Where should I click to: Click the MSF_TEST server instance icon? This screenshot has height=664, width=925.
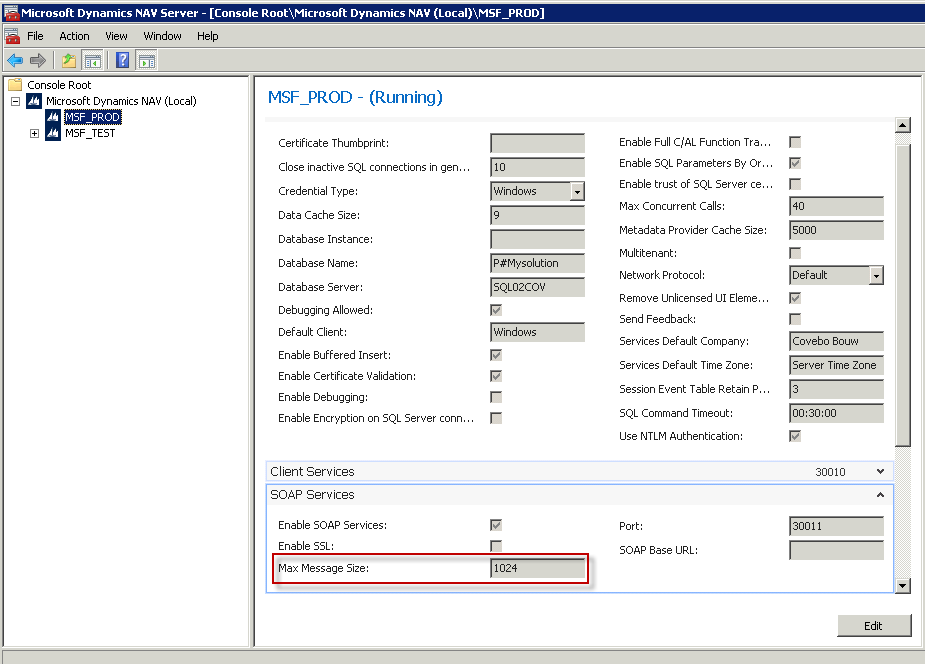click(51, 133)
